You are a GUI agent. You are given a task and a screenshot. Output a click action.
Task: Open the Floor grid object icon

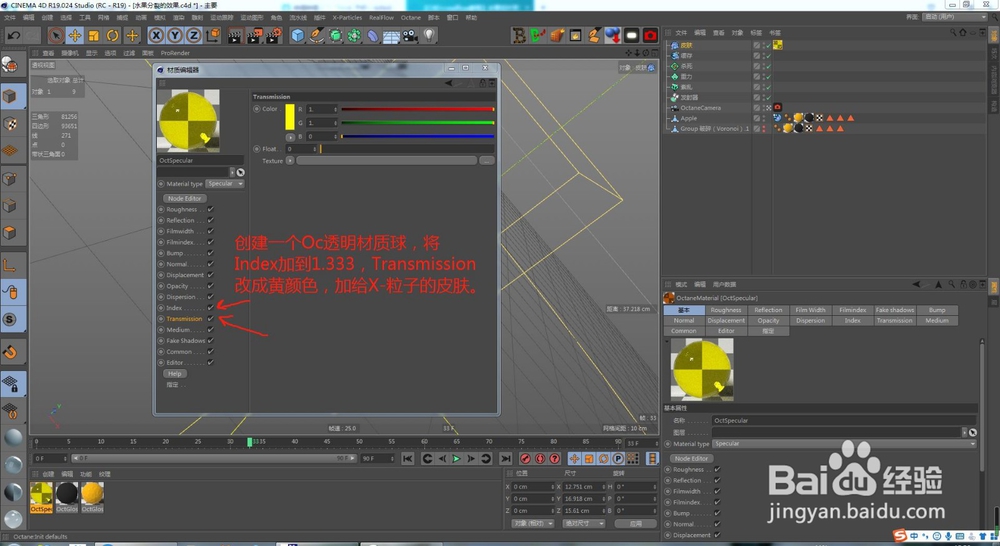tap(391, 36)
